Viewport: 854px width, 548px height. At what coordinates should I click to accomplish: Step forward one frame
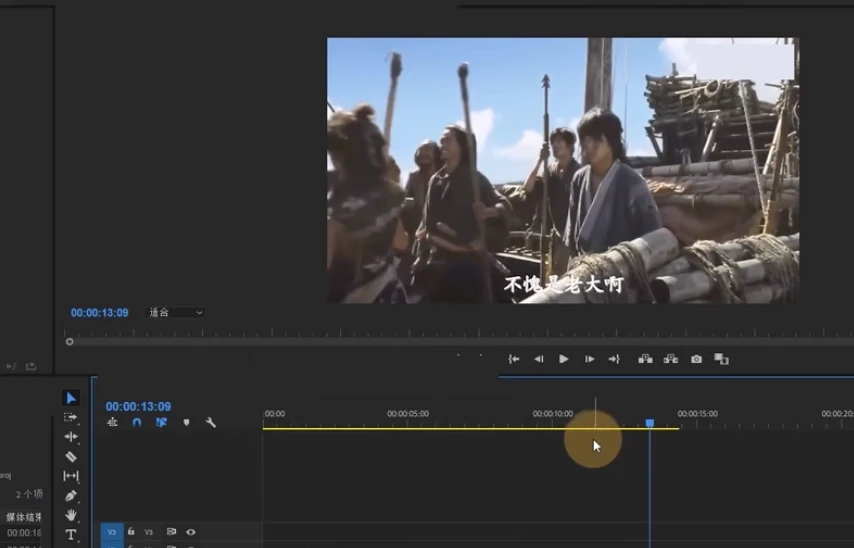pos(589,359)
